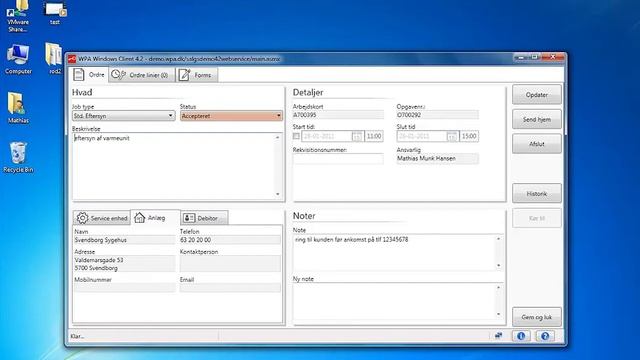Screen dimensions: 640x360
Task: Click the WPA app icon in title bar
Action: [x=72, y=59]
